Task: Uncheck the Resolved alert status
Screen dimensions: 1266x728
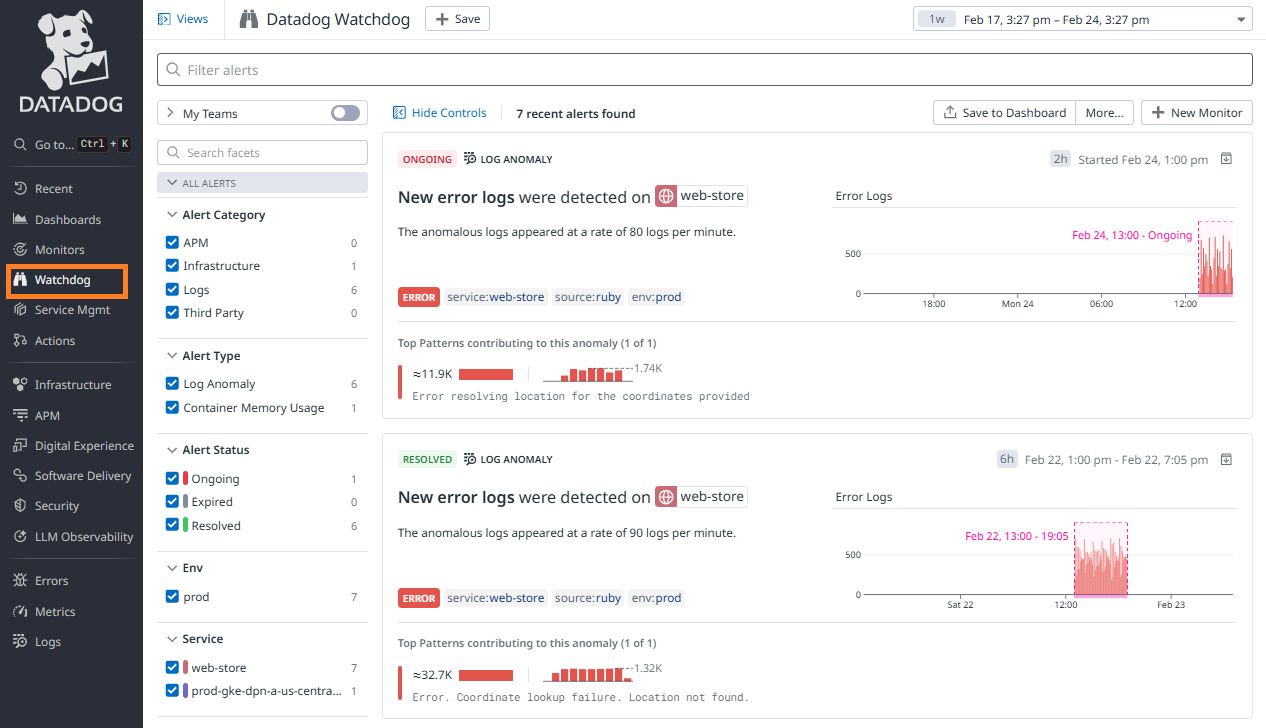Action: click(172, 526)
